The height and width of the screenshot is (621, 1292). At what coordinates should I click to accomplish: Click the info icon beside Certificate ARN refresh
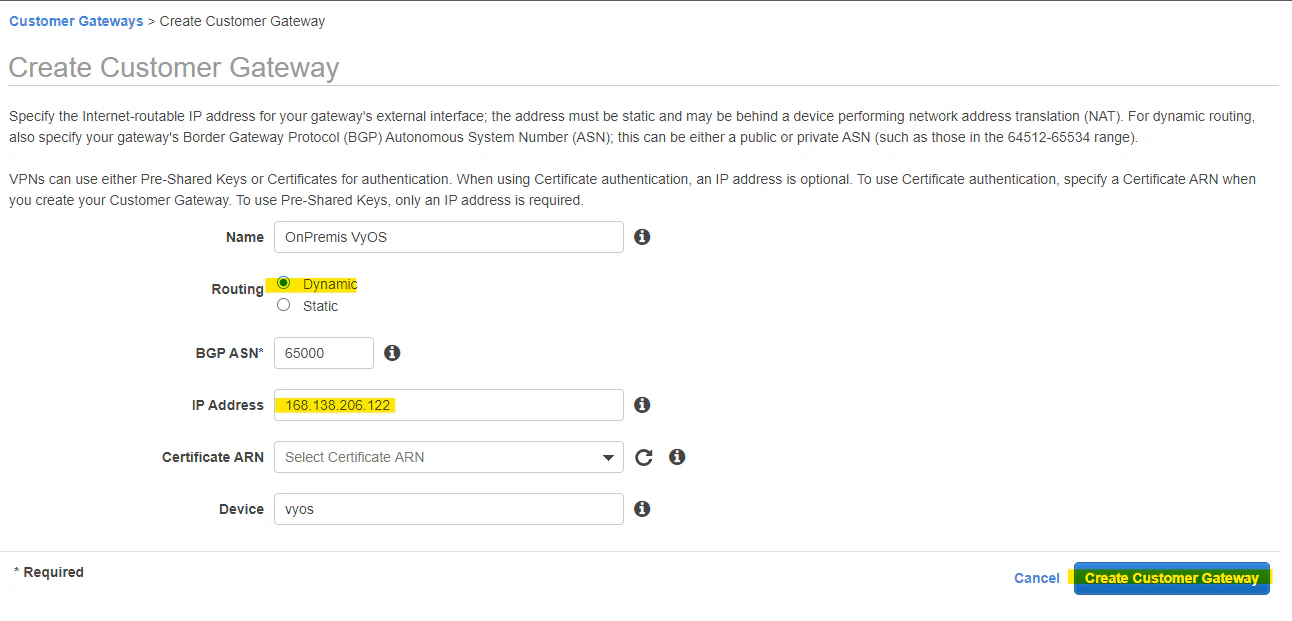677,457
